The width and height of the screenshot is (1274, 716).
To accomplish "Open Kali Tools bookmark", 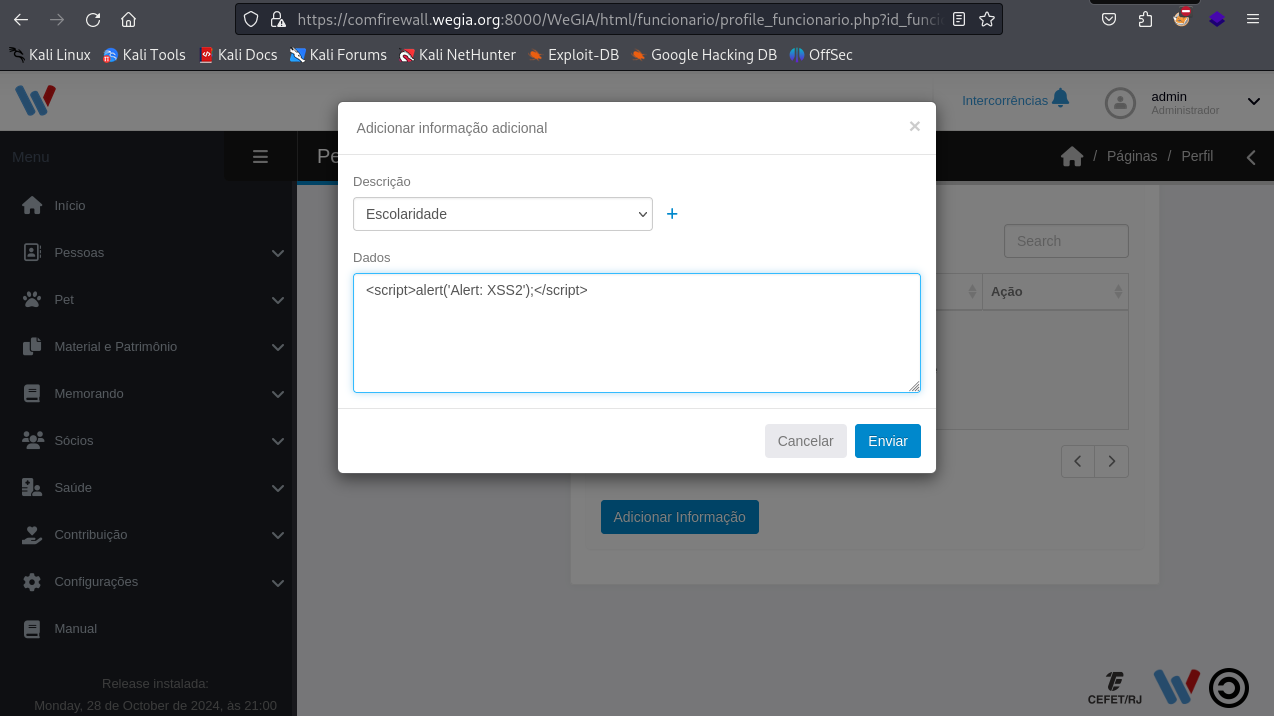I will click(x=144, y=55).
